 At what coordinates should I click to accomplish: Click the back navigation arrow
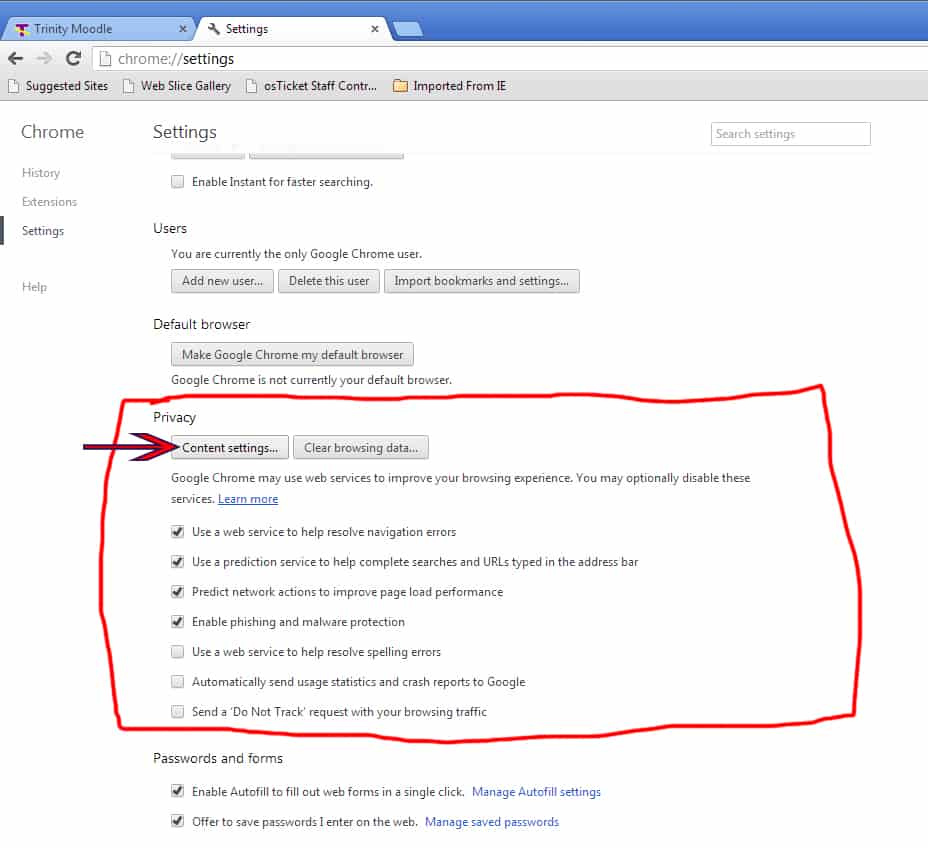[17, 58]
